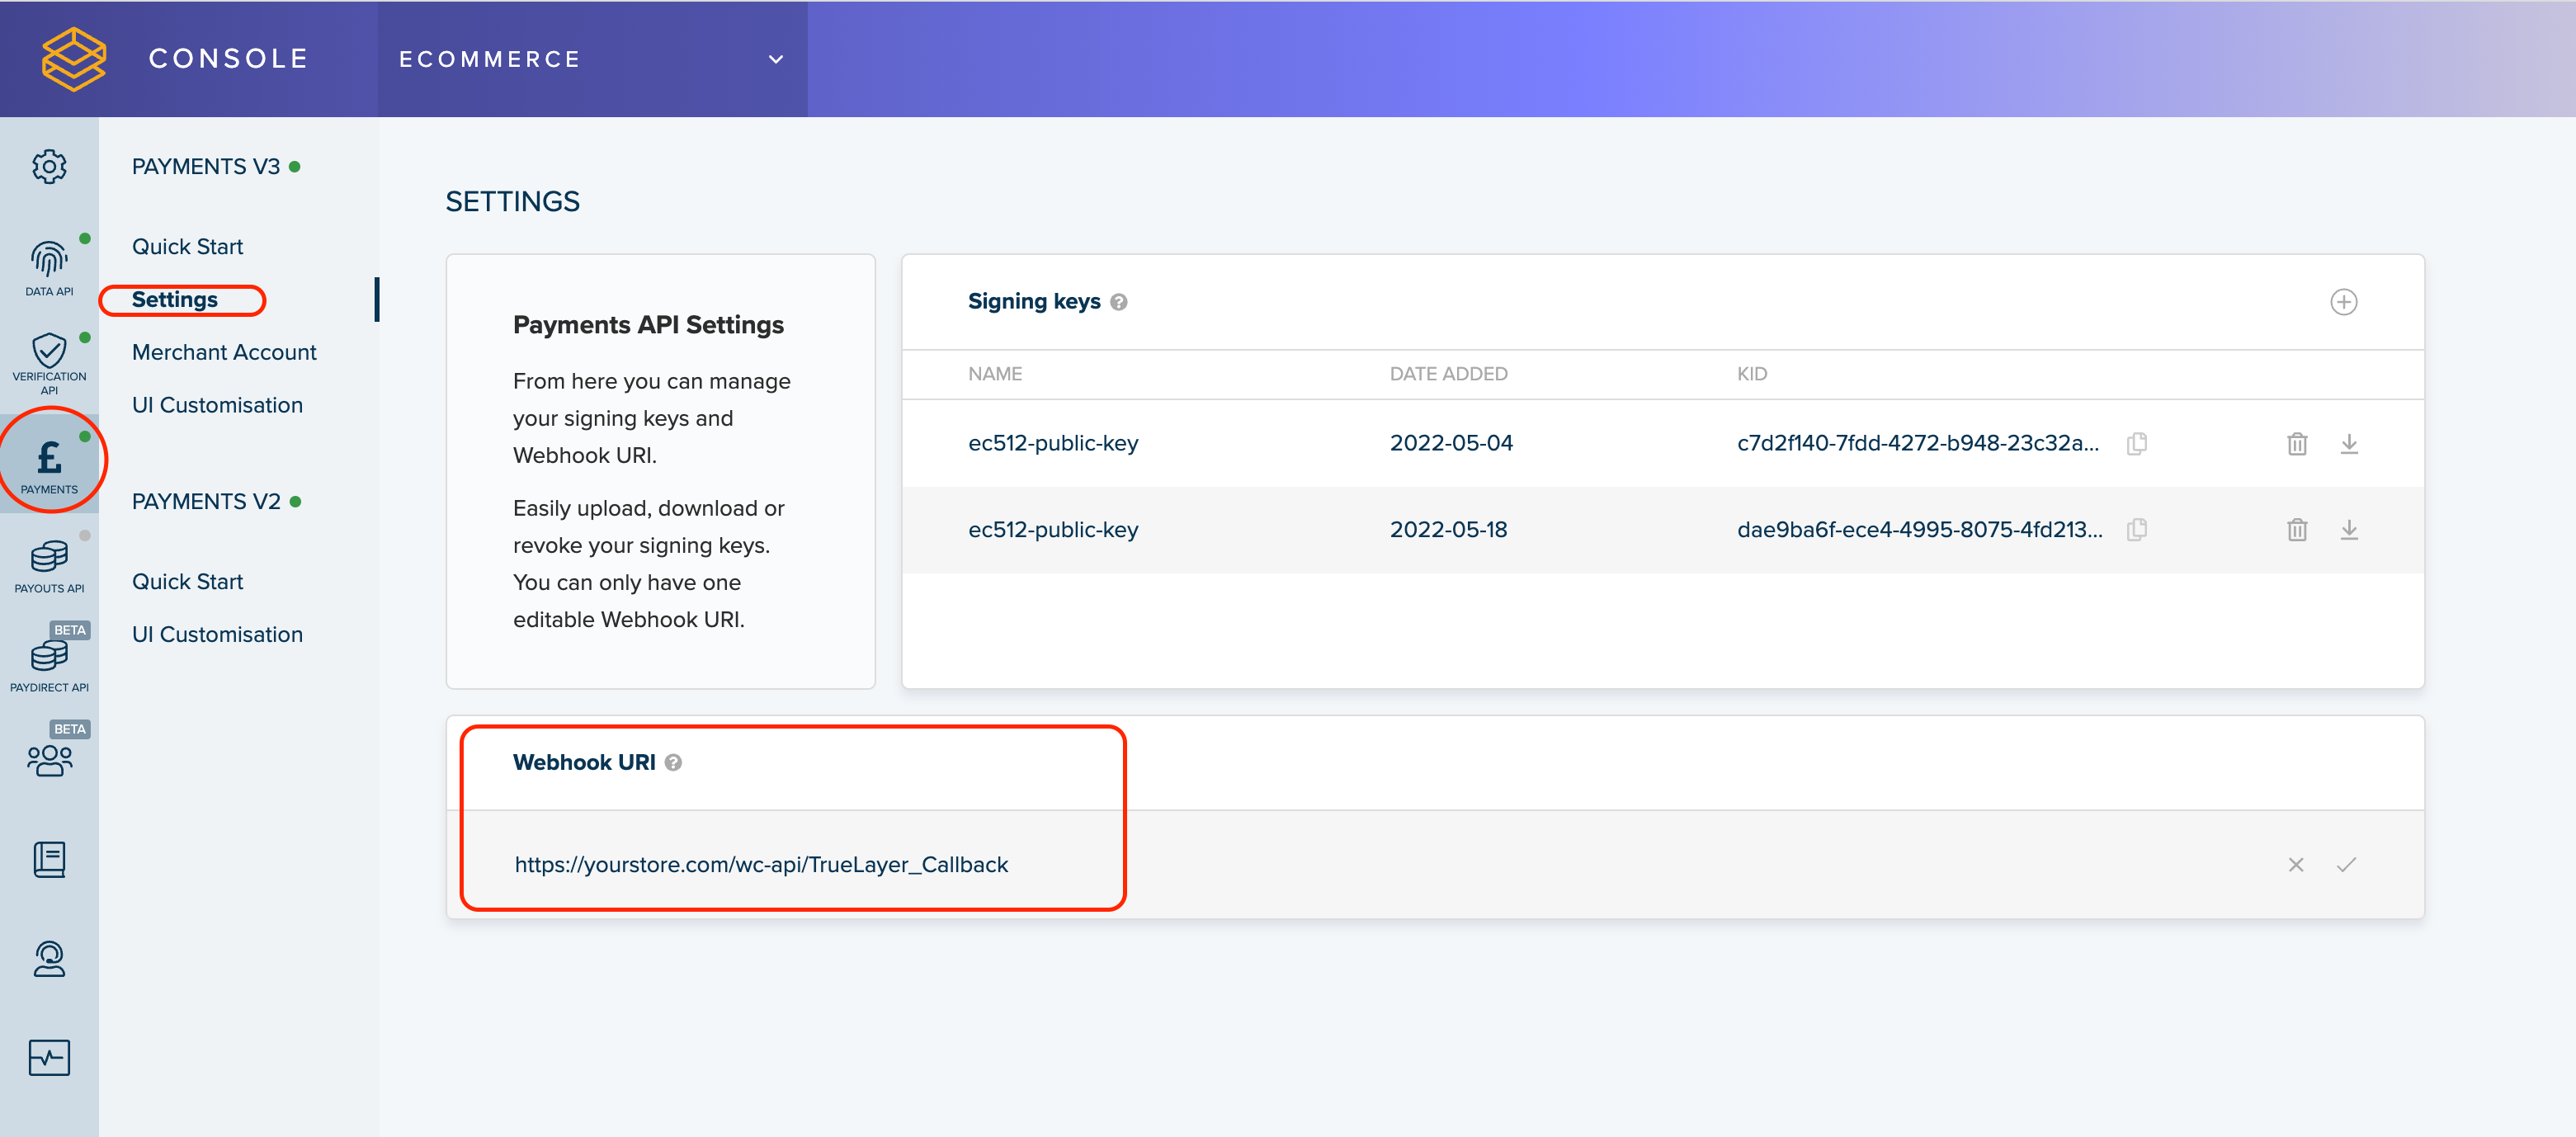Image resolution: width=2576 pixels, height=1137 pixels.
Task: Go to Payments V3 Quick Start
Action: [187, 246]
